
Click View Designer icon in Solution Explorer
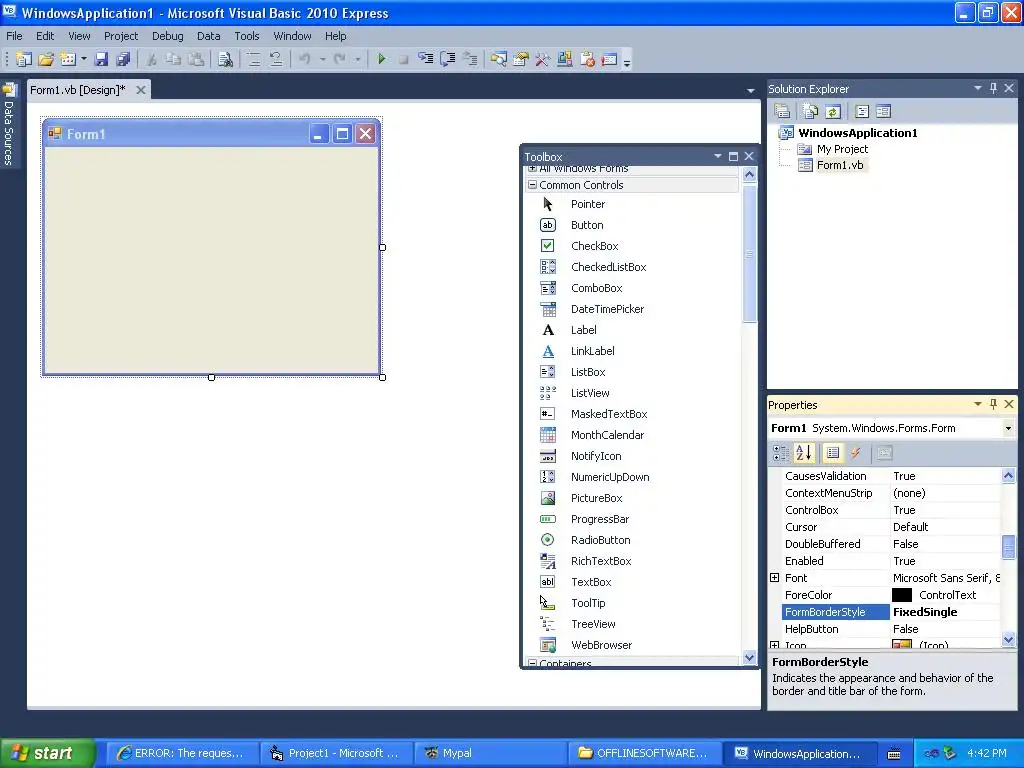[x=884, y=111]
